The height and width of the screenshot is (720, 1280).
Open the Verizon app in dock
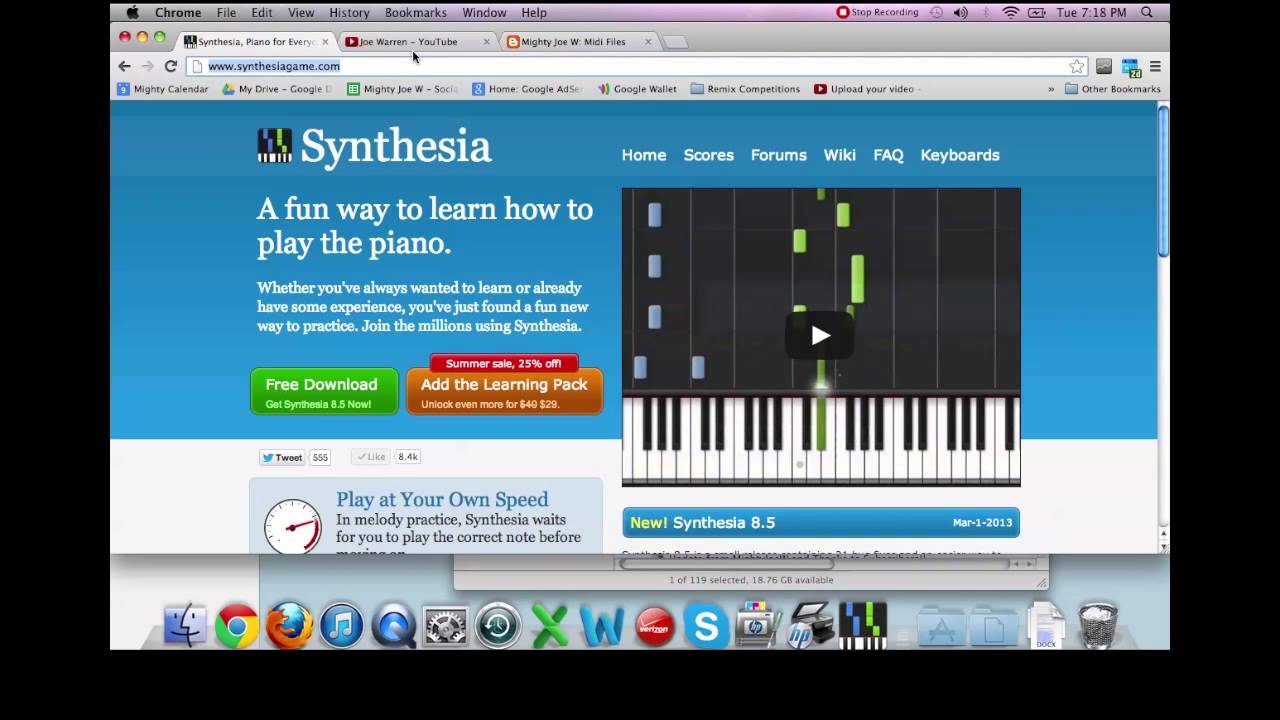tap(654, 627)
